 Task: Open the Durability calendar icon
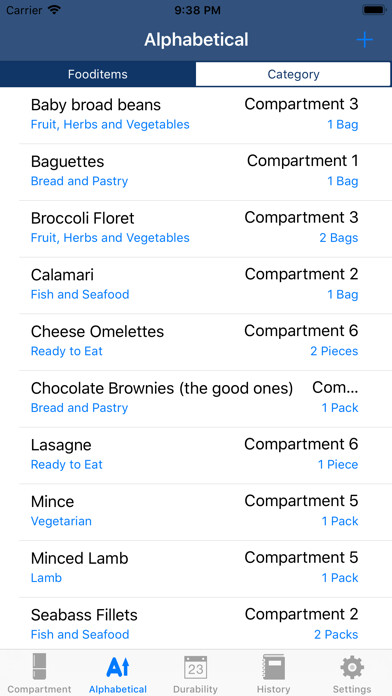pyautogui.click(x=195, y=667)
